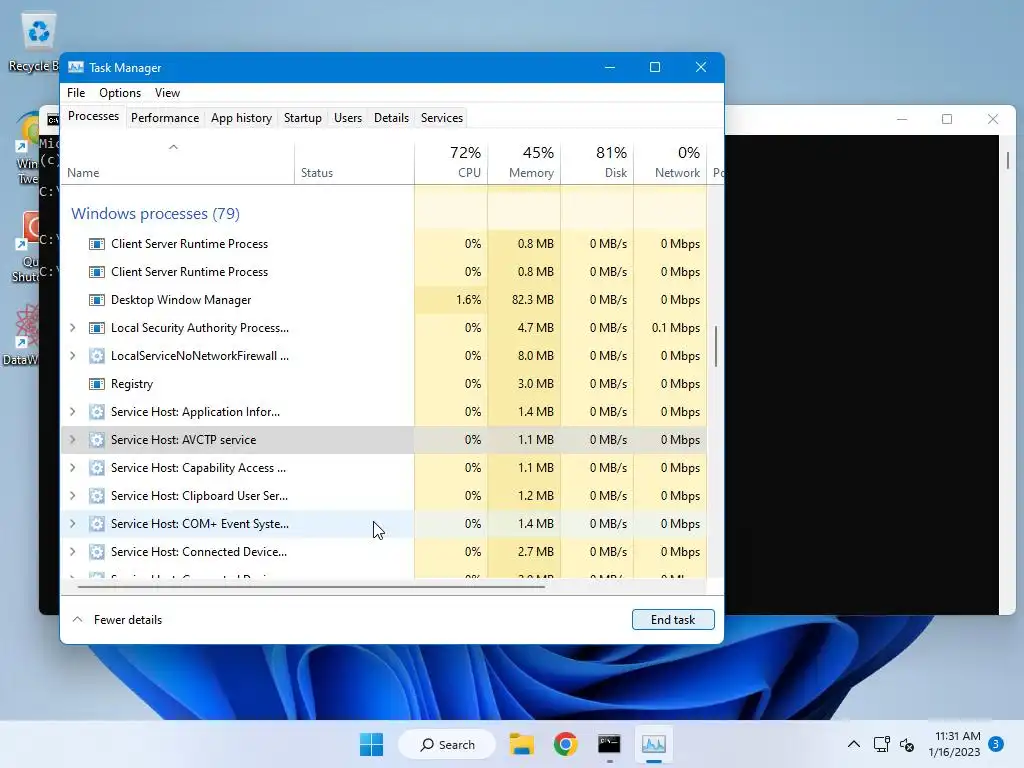Select the Desktop Window Manager row
Image resolution: width=1024 pixels, height=768 pixels.
point(384,300)
